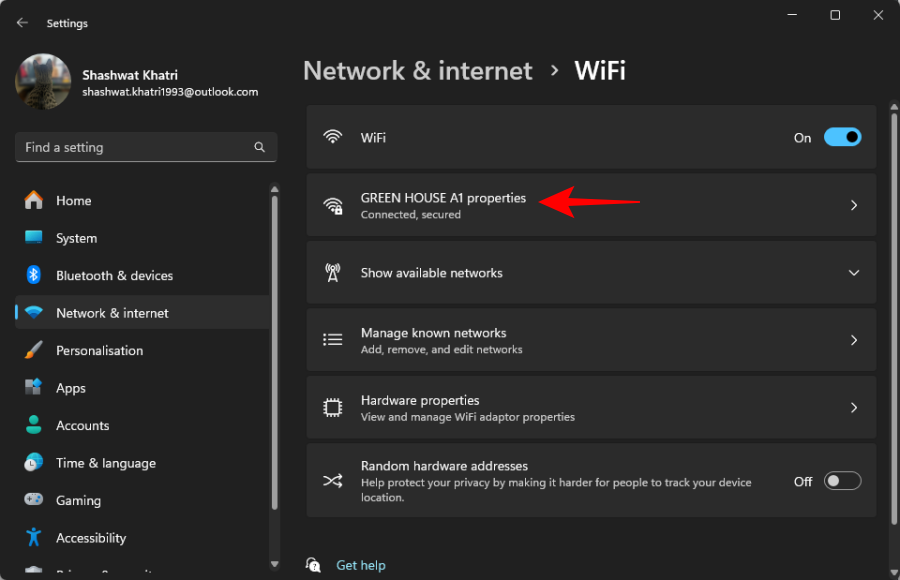This screenshot has width=900, height=580.
Task: Click the Accessibility person icon
Action: pos(34,537)
